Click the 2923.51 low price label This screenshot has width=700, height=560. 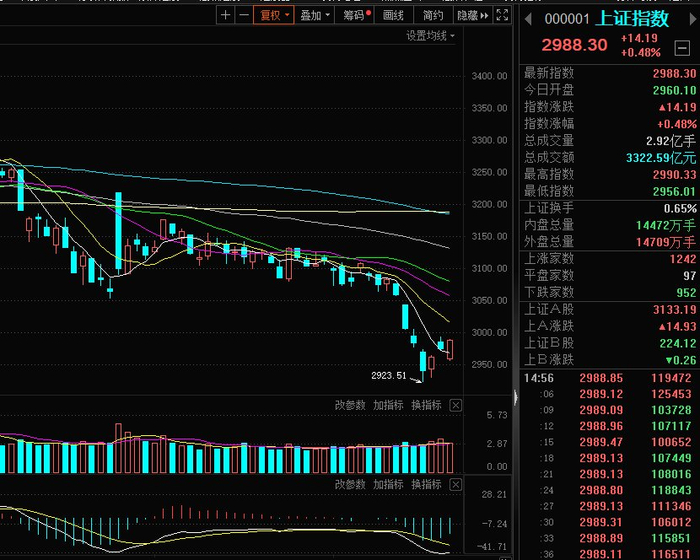[x=388, y=376]
